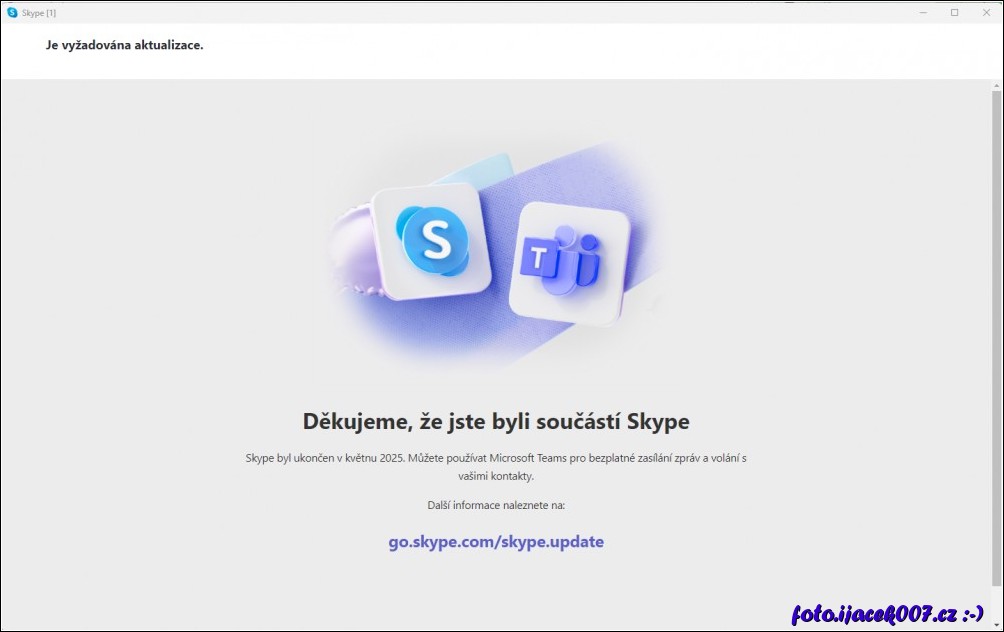Open the go.skype.com/skype.update link
Image resolution: width=1004 pixels, height=632 pixels.
[x=496, y=541]
